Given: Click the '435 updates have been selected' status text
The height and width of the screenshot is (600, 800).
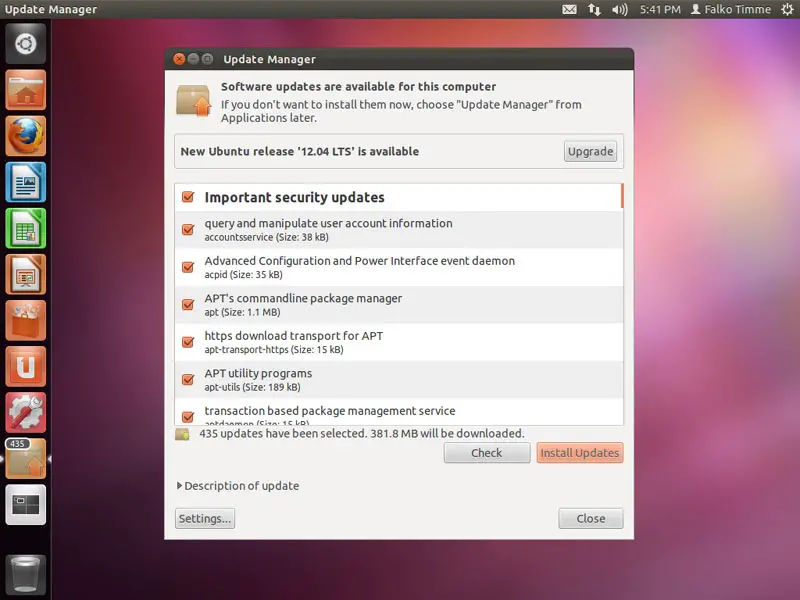Looking at the screenshot, I should tap(362, 434).
